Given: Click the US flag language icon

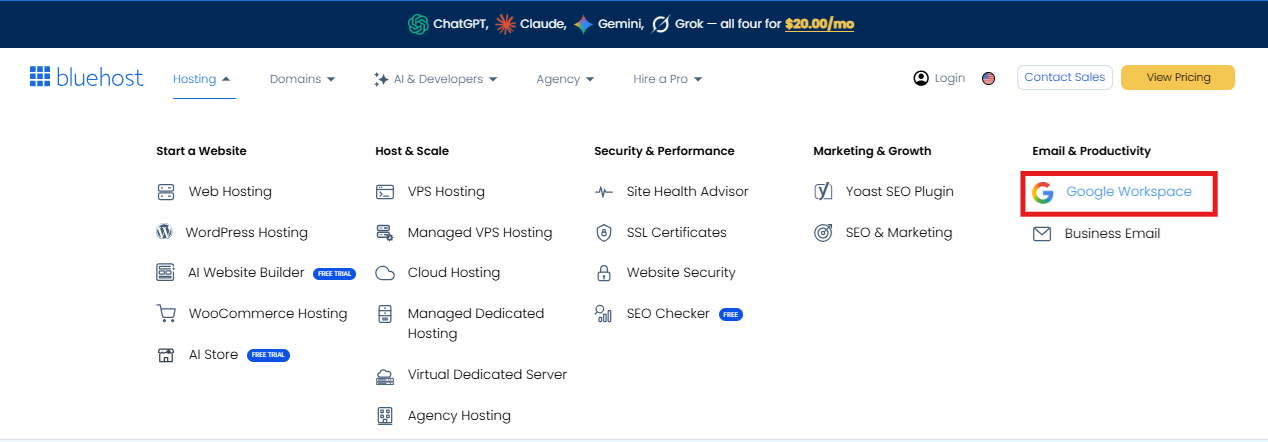Looking at the screenshot, I should click(989, 78).
